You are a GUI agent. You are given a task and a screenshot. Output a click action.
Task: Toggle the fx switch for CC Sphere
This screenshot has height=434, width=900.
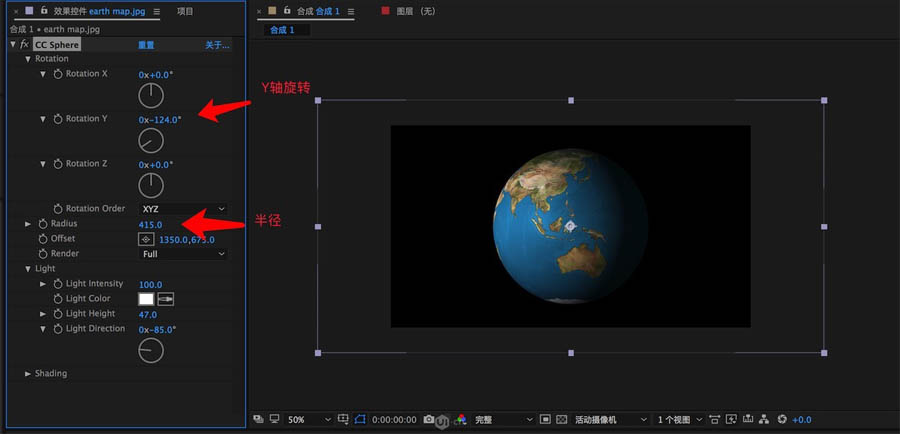tap(25, 44)
